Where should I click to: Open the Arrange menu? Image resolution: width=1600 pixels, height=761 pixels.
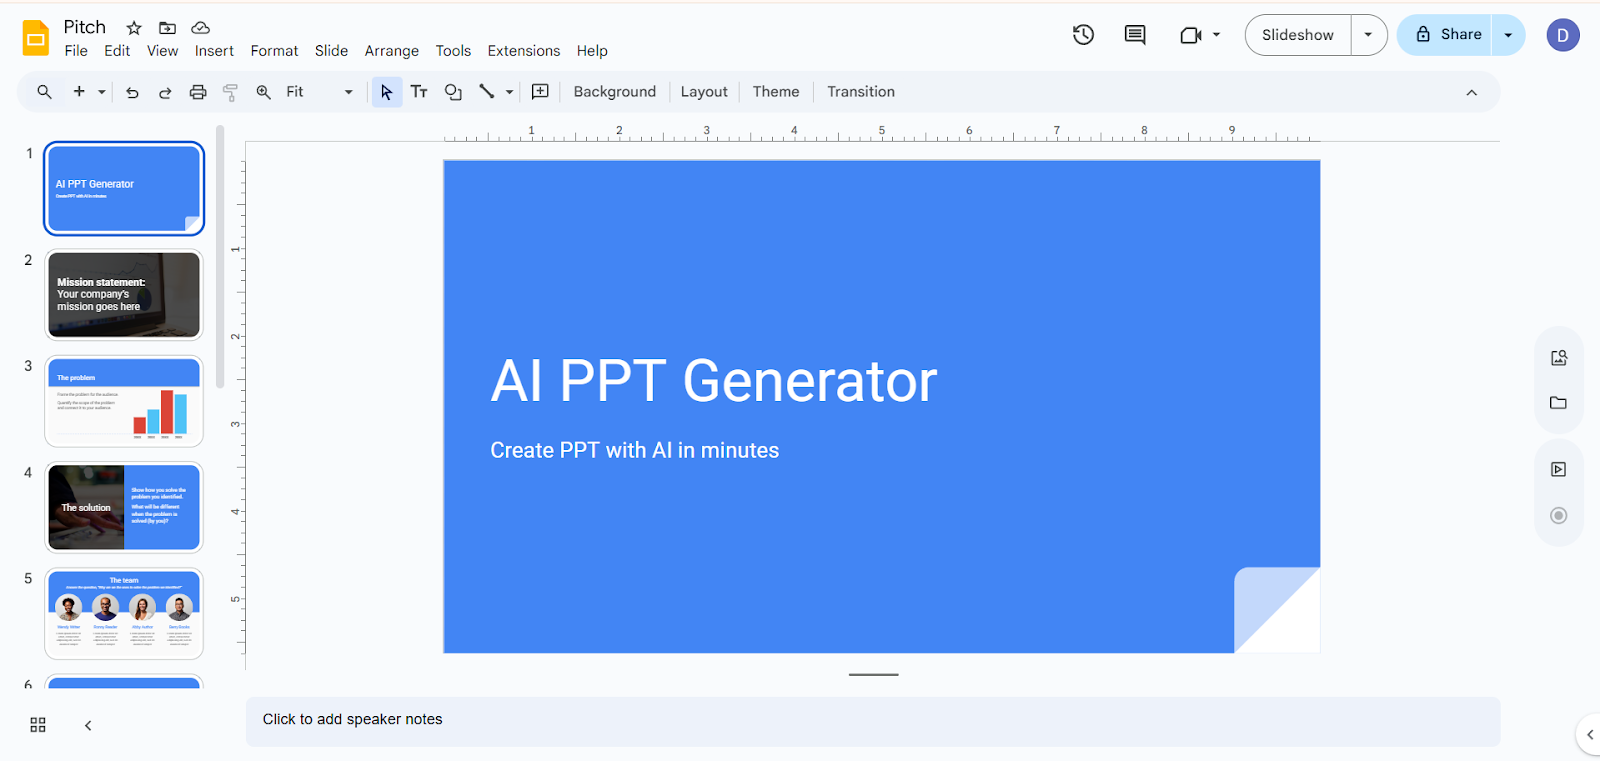(x=392, y=51)
